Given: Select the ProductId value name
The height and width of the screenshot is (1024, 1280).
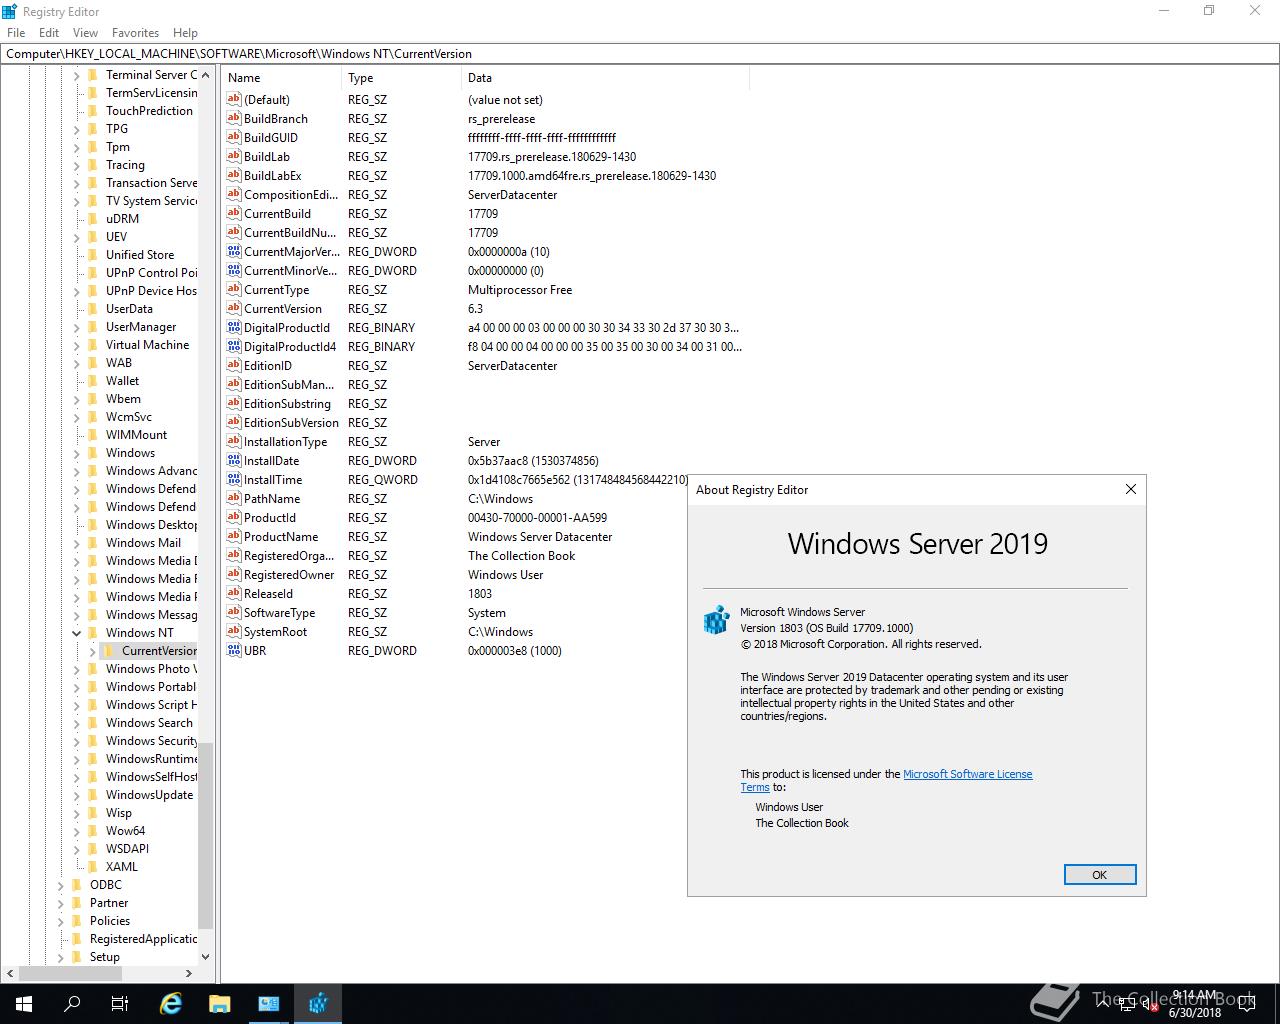Looking at the screenshot, I should tap(270, 517).
